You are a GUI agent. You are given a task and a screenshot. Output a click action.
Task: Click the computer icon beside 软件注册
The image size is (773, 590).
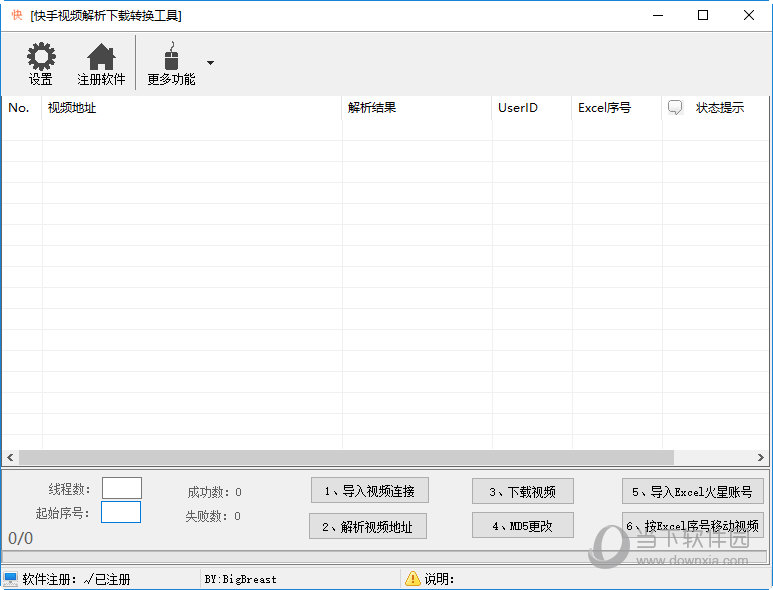[10, 579]
